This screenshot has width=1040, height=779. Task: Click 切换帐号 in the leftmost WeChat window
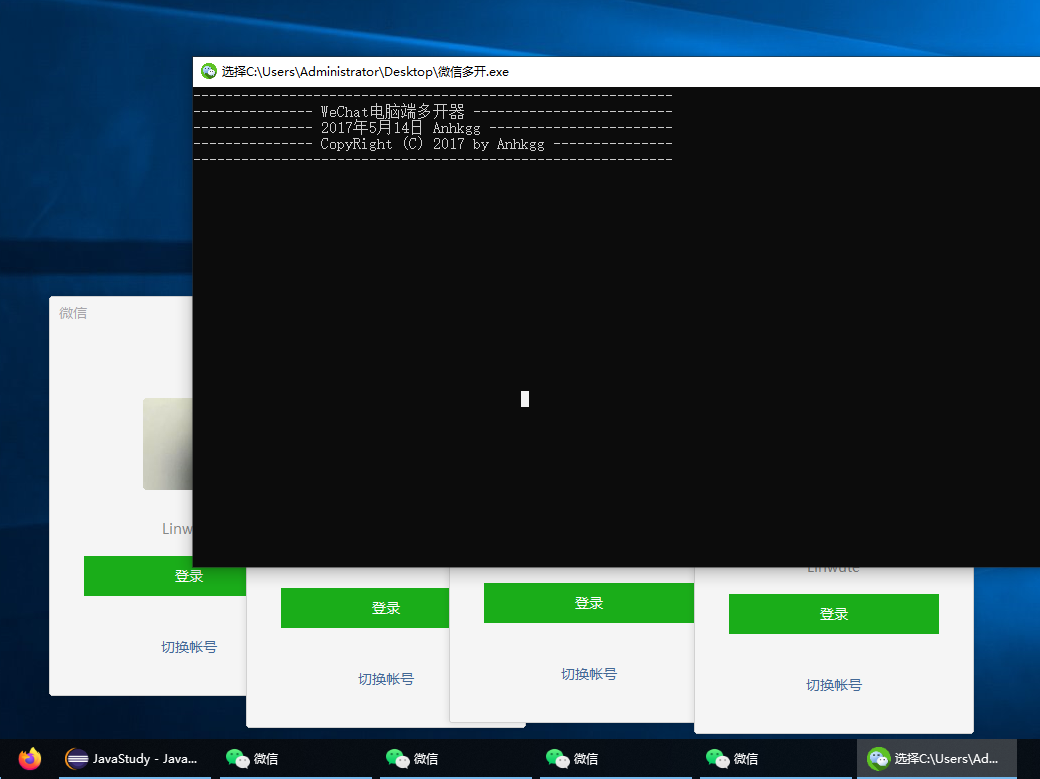[189, 647]
